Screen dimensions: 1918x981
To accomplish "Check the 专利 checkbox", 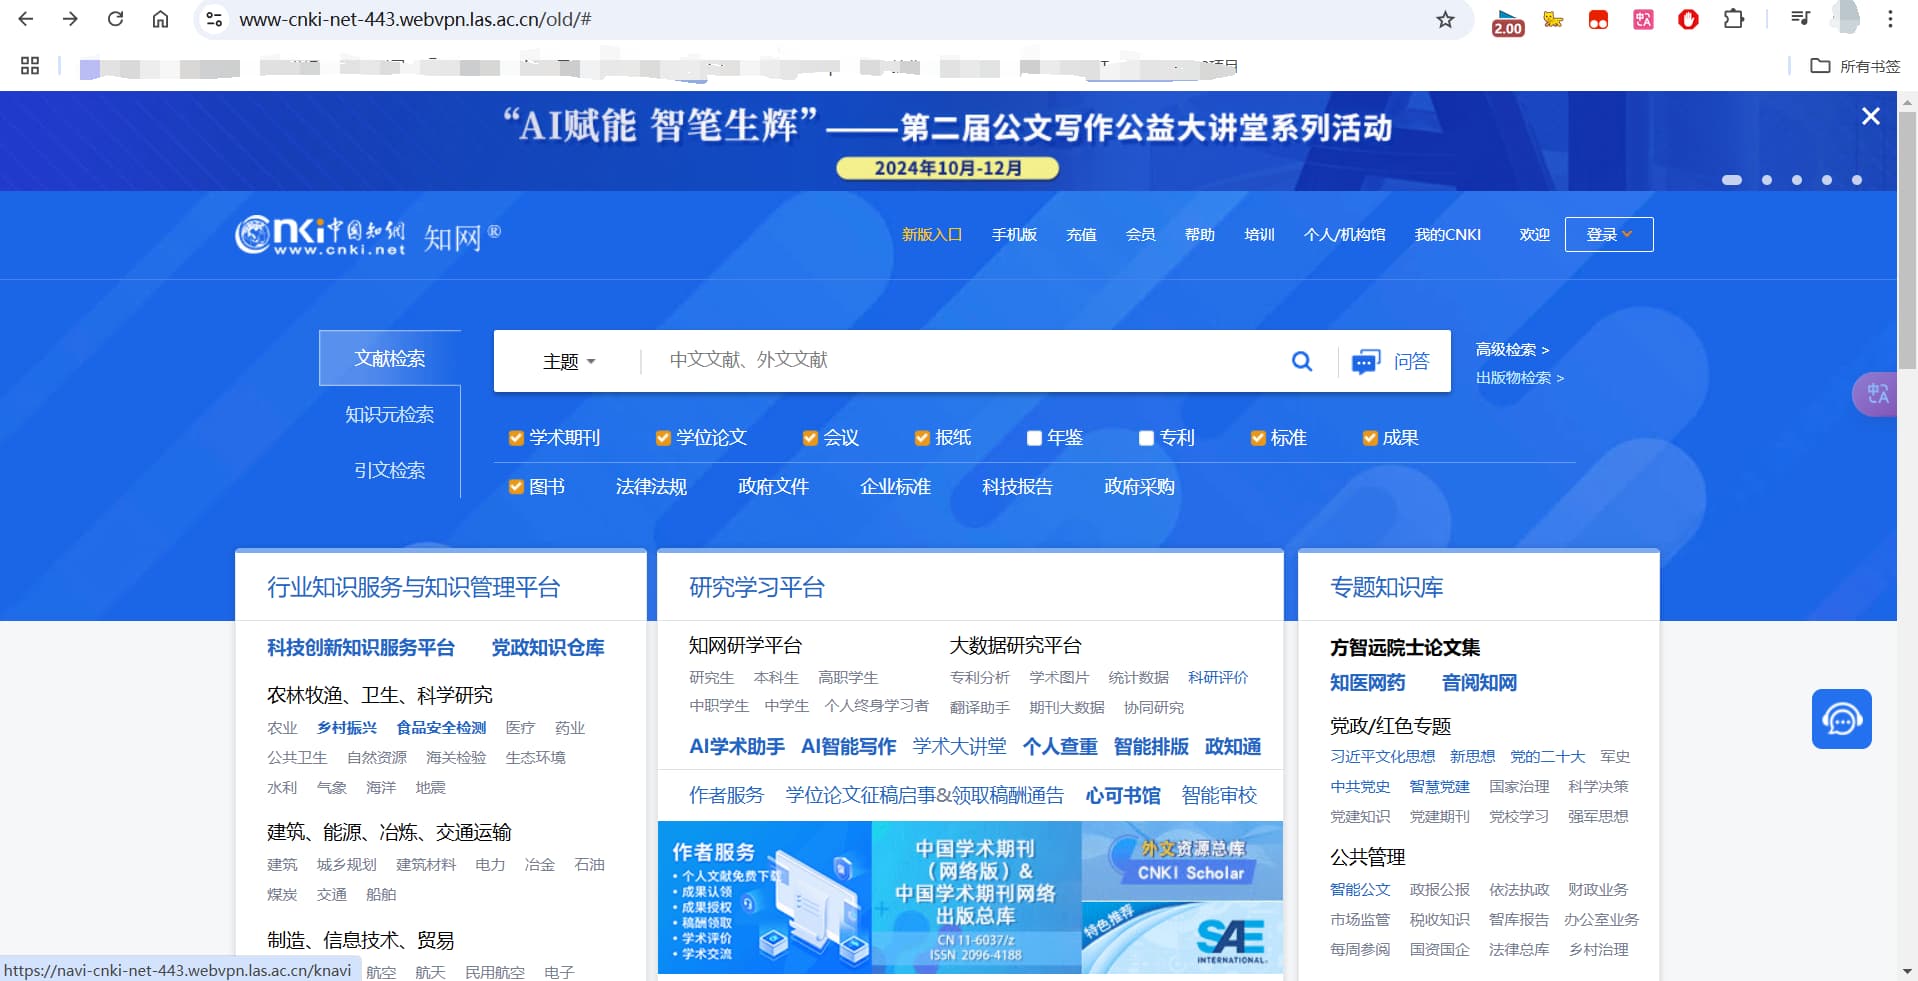I will pyautogui.click(x=1146, y=438).
